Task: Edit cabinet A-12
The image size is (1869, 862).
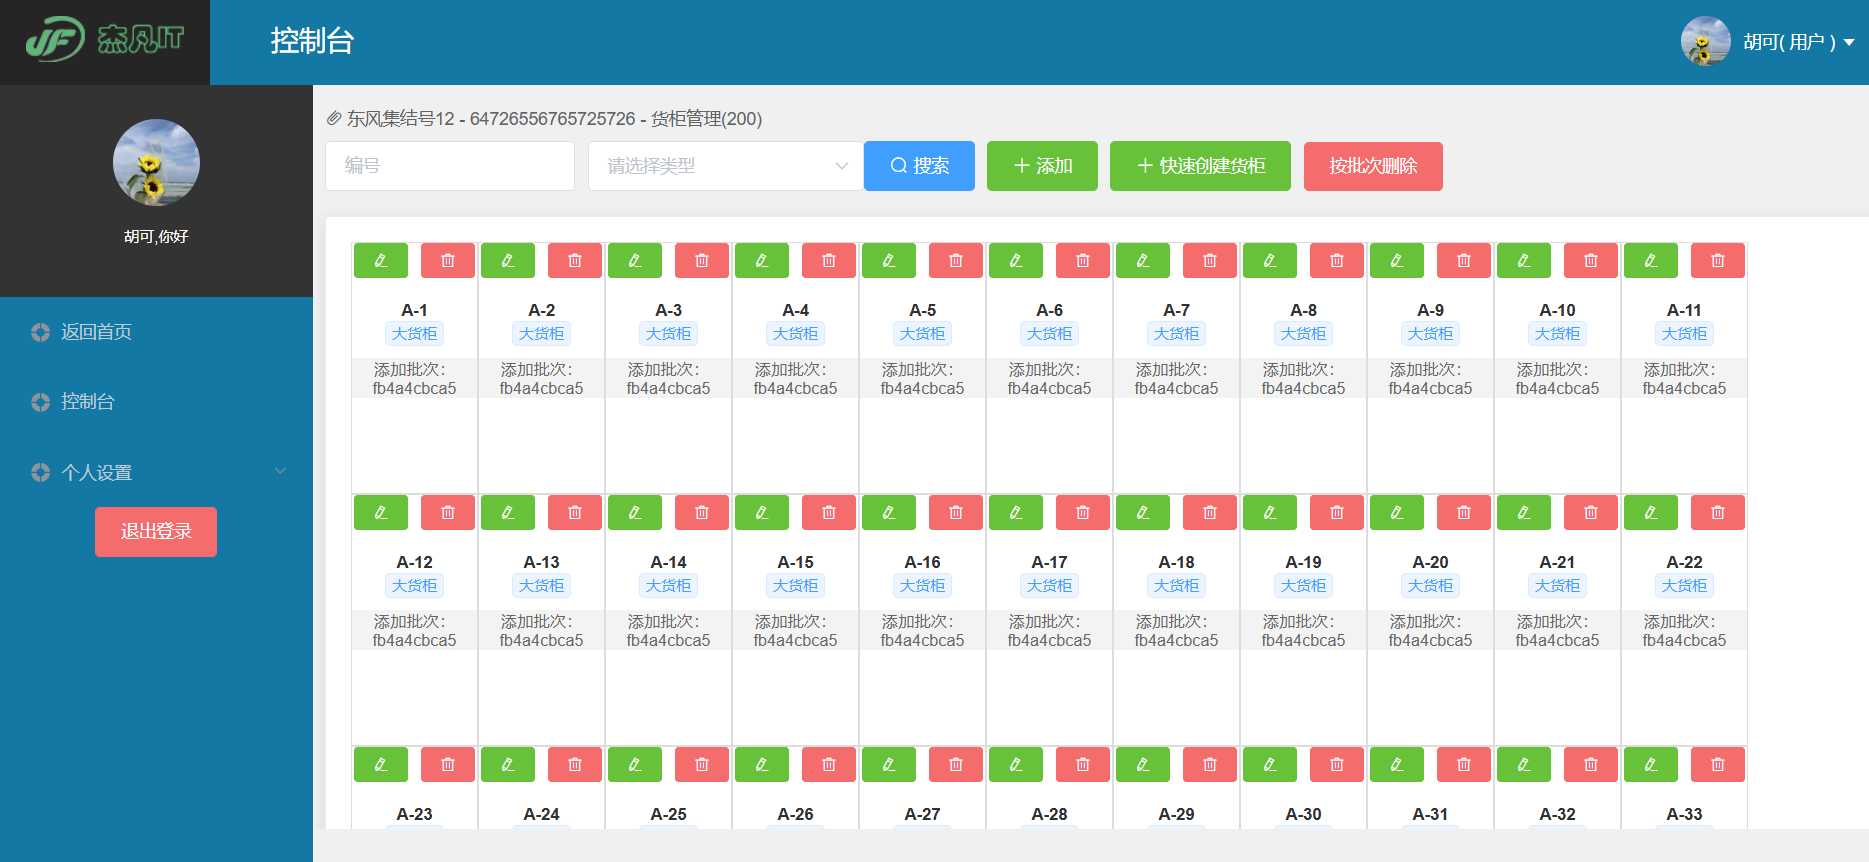Action: [381, 512]
